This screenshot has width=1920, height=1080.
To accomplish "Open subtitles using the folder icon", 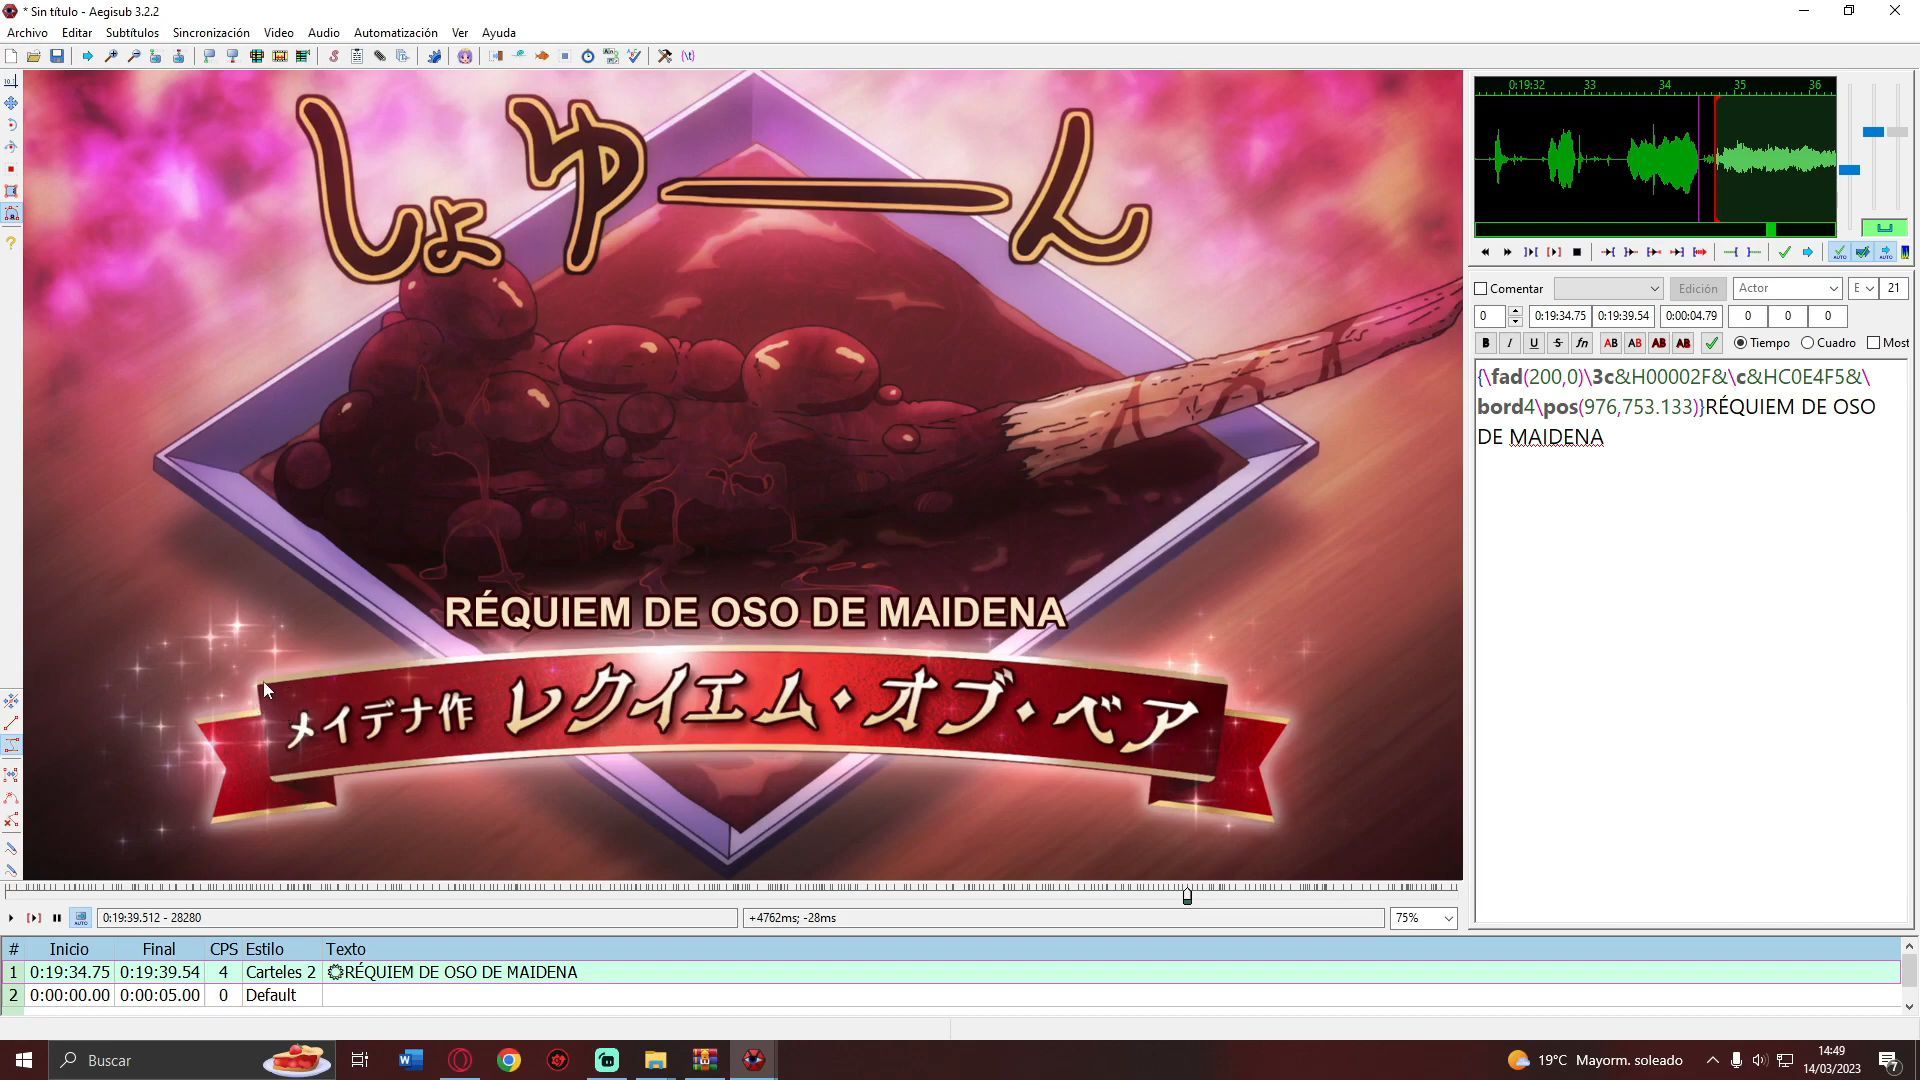I will tap(34, 56).
